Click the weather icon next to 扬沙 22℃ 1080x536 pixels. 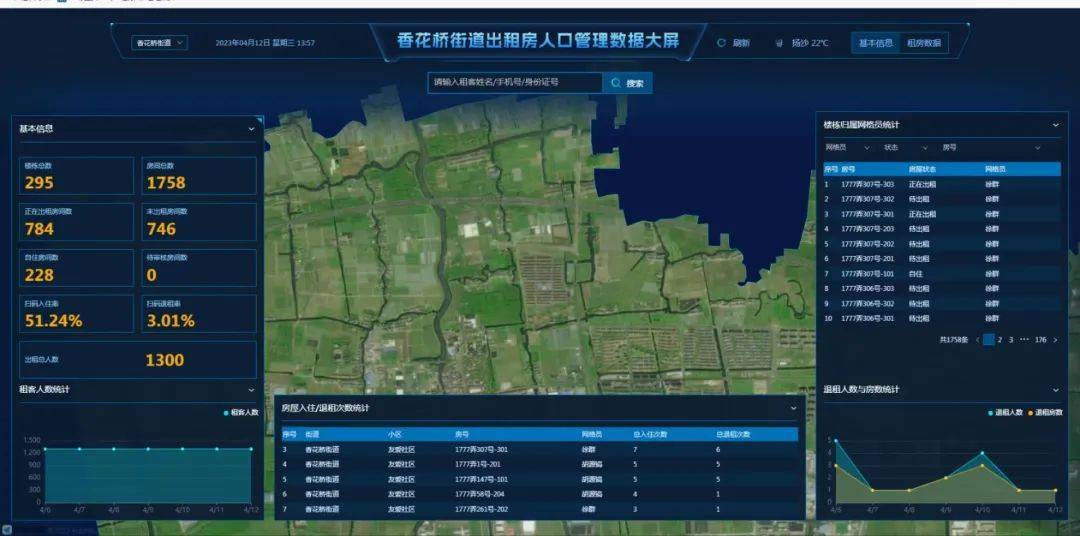[779, 43]
